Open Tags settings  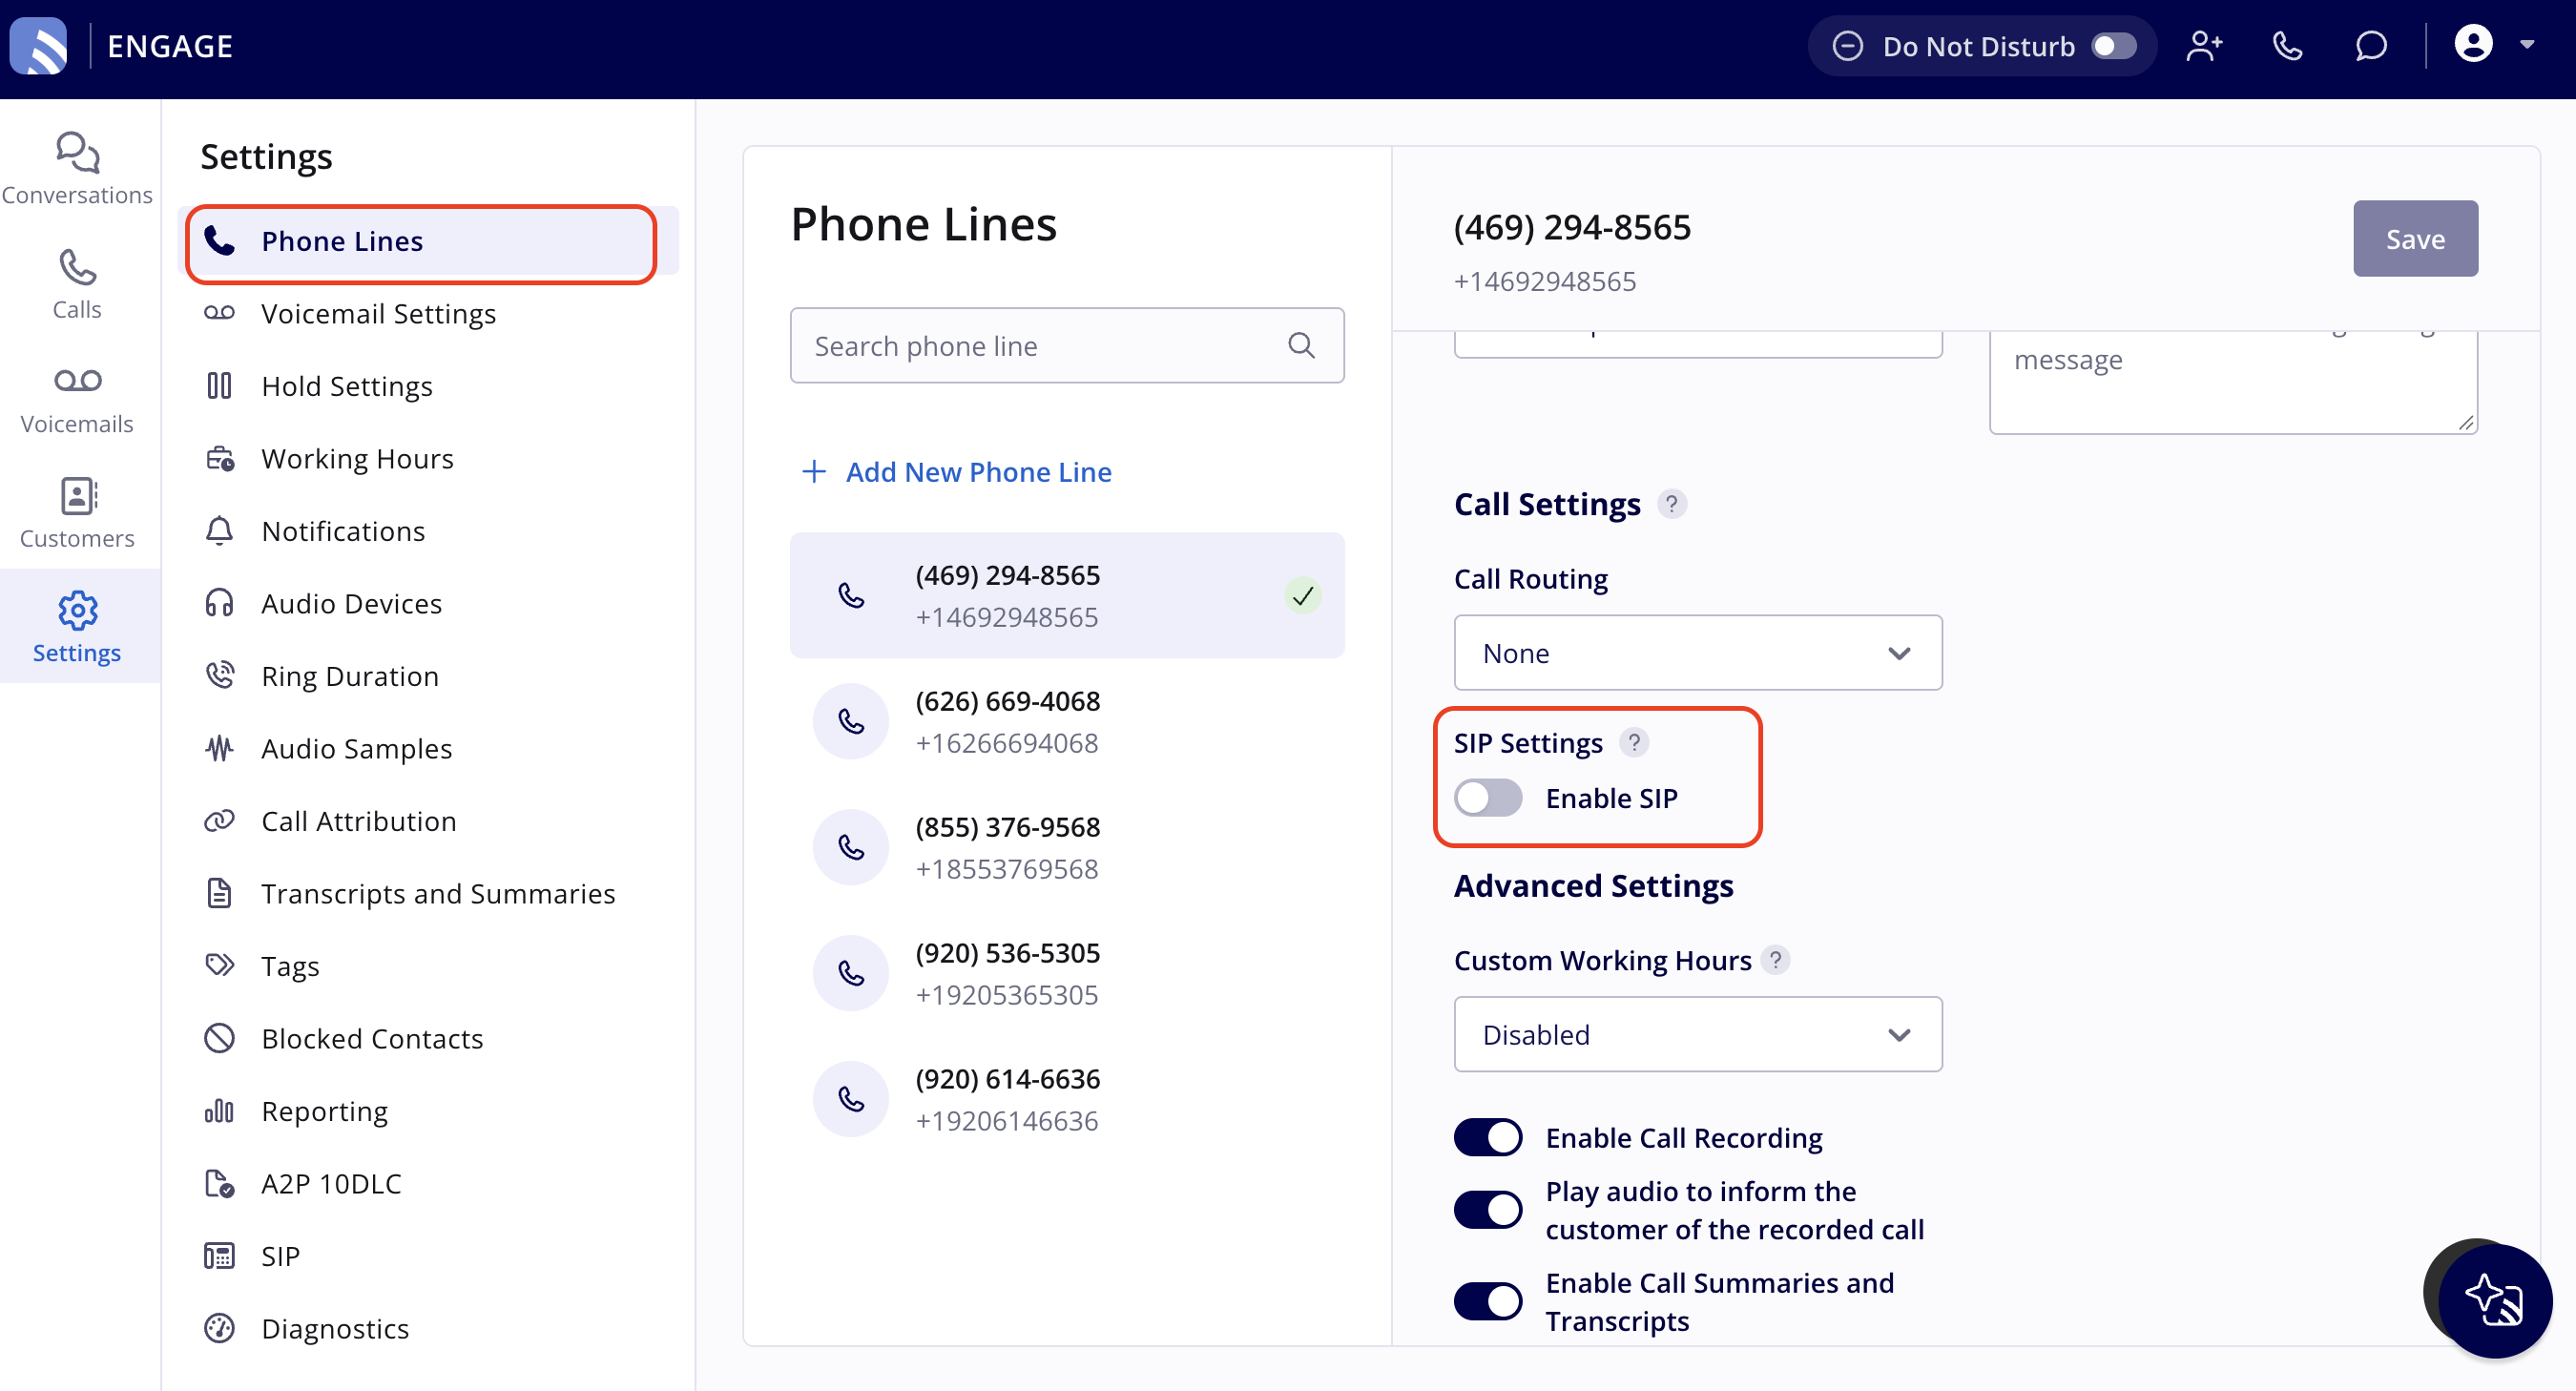point(428,965)
